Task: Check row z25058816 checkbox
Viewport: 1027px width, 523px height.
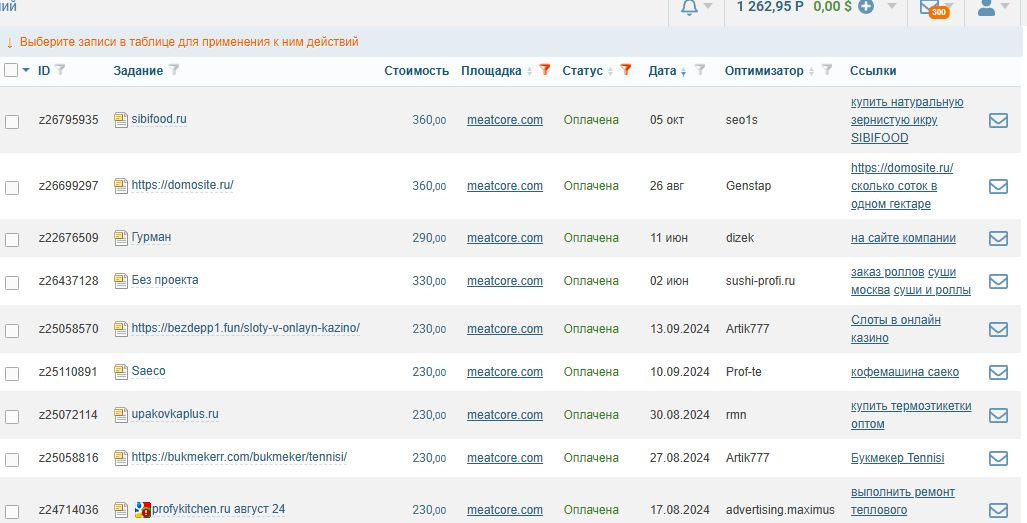Action: point(12,460)
